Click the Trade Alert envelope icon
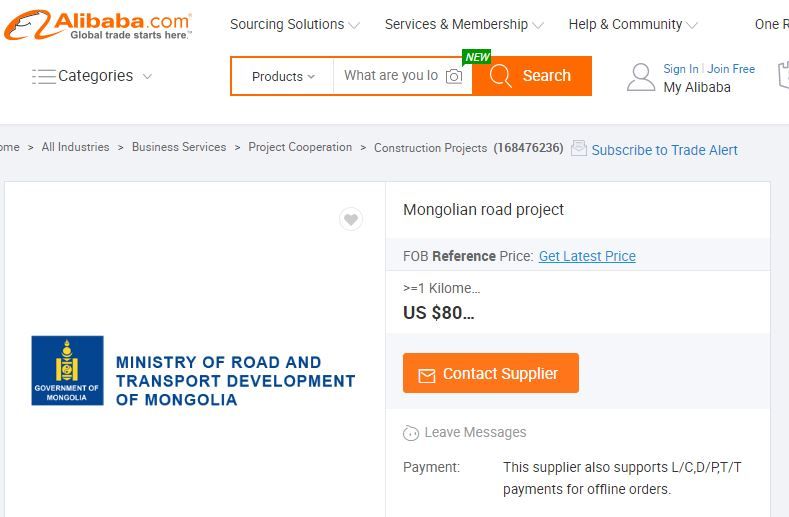 579,148
